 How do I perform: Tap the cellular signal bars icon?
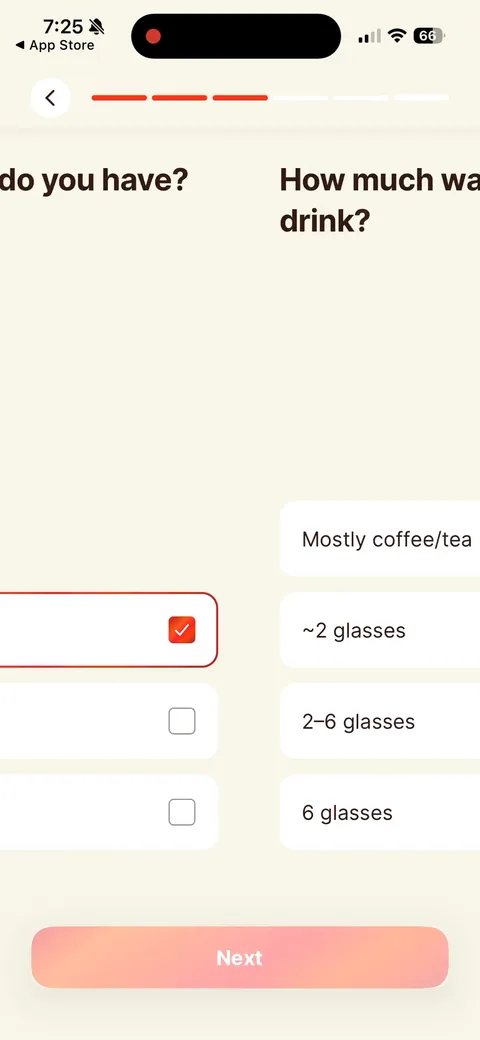point(369,36)
